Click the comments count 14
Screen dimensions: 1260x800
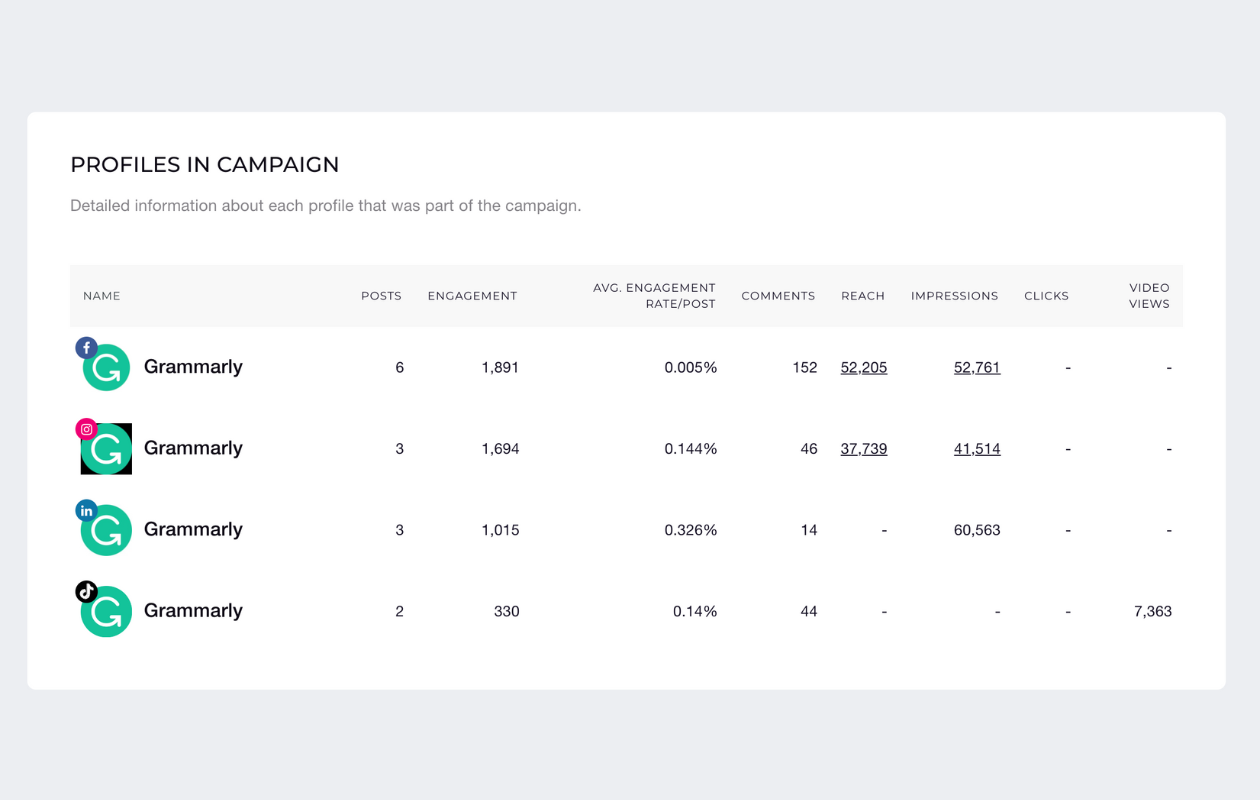[809, 530]
